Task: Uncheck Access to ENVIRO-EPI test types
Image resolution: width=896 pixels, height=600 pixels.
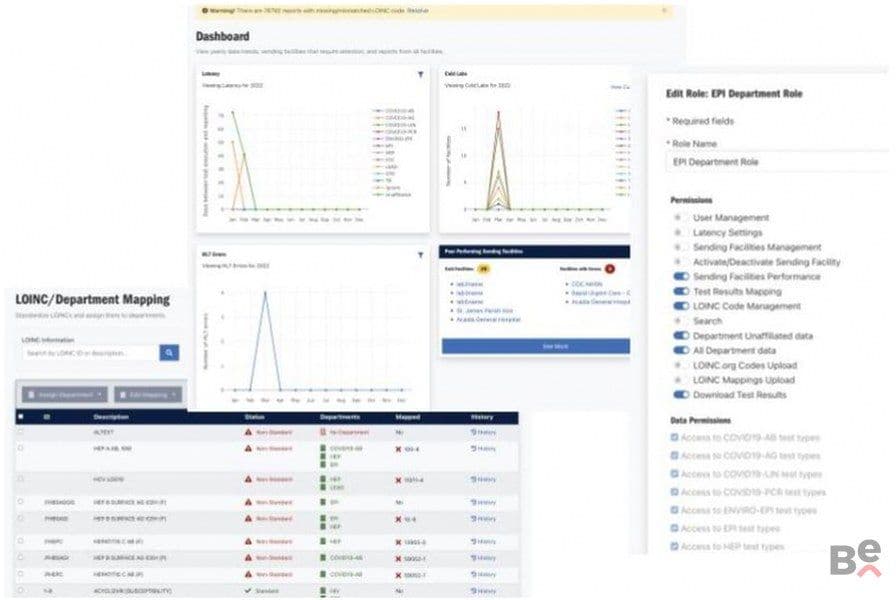Action: tap(674, 510)
